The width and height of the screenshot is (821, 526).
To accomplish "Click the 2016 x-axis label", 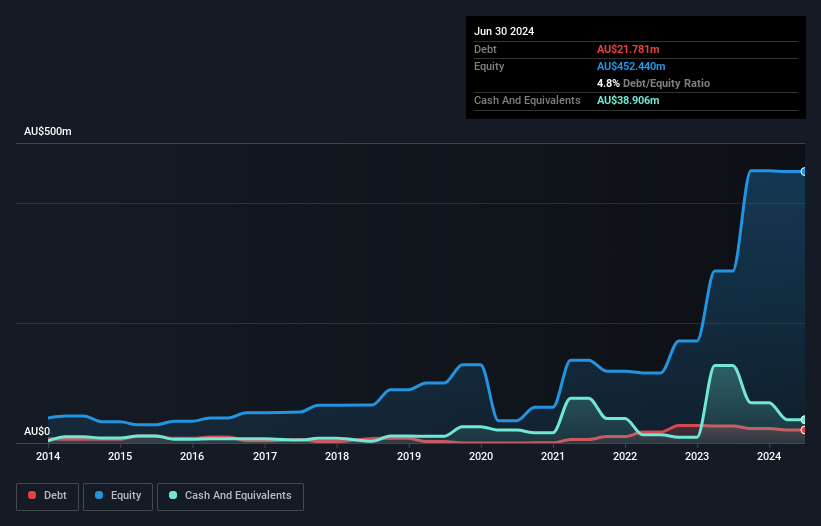I will click(x=192, y=456).
